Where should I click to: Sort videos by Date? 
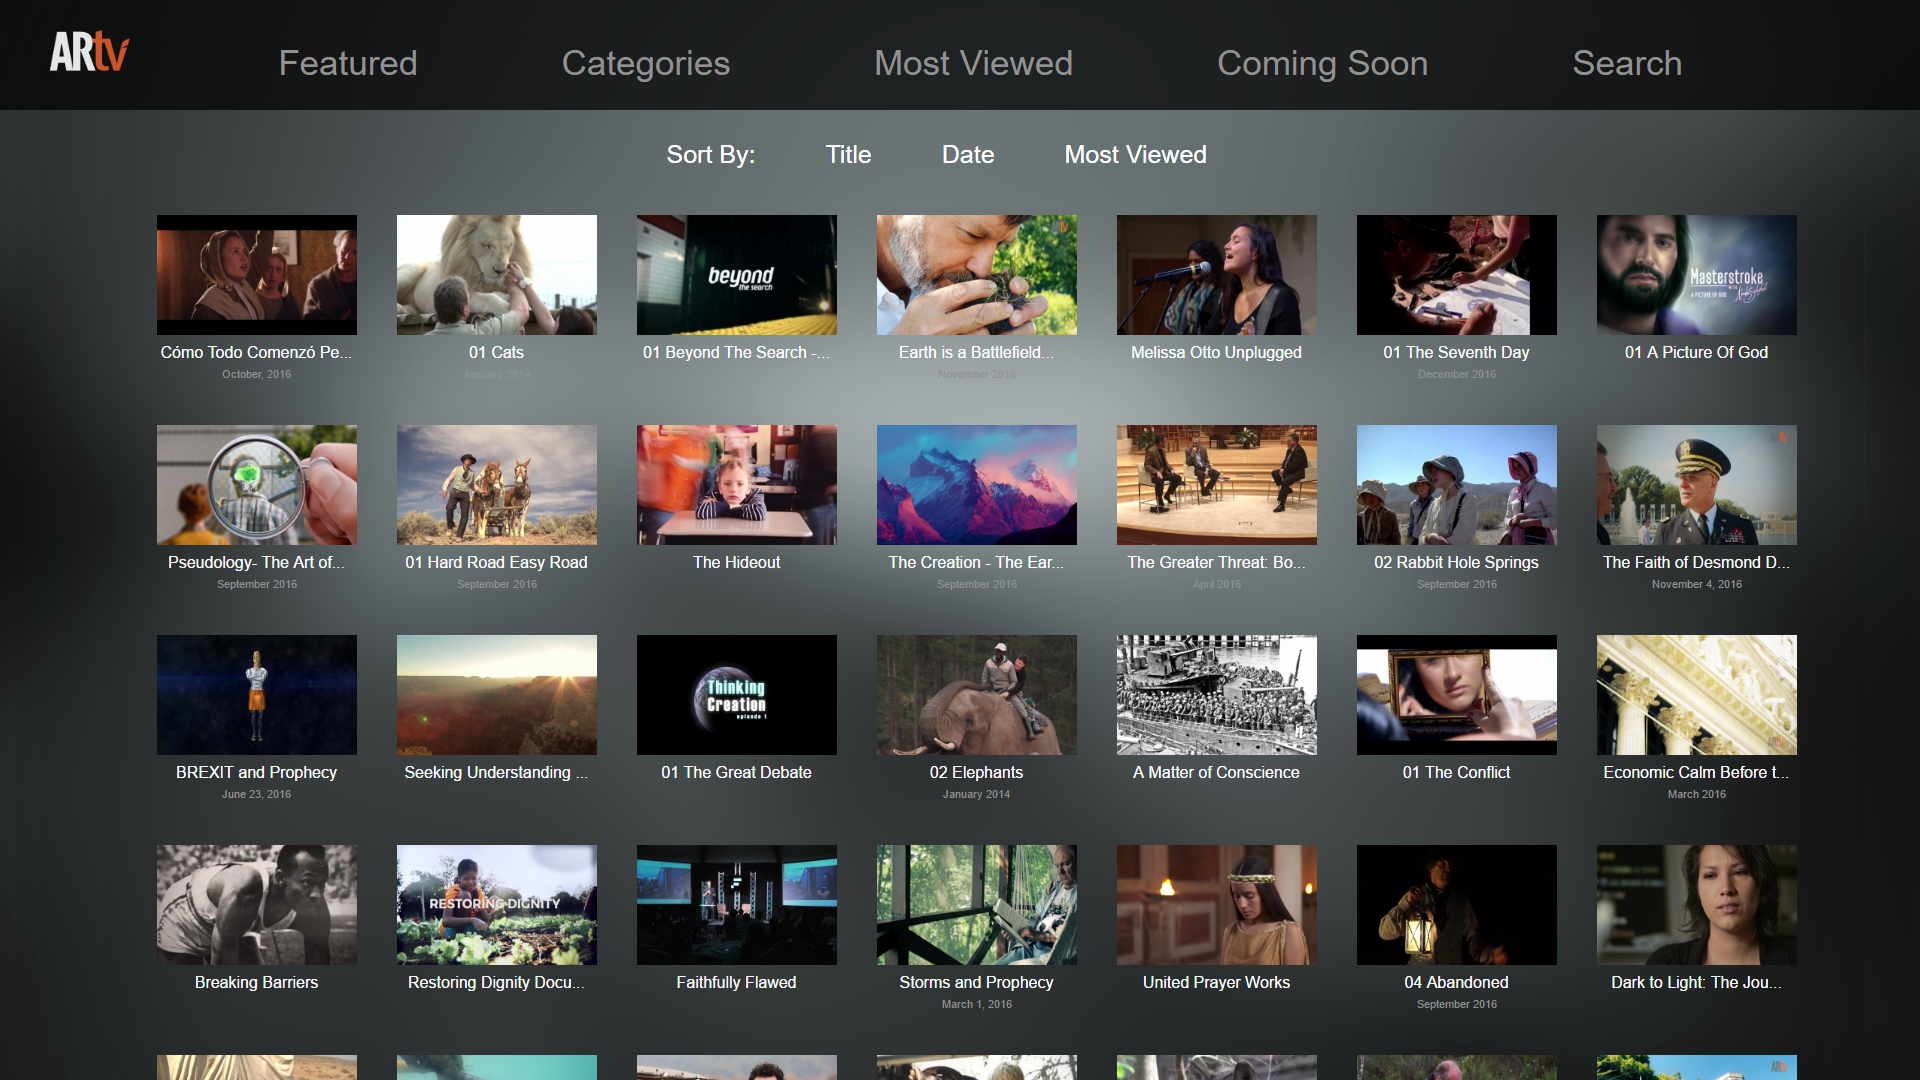point(967,155)
